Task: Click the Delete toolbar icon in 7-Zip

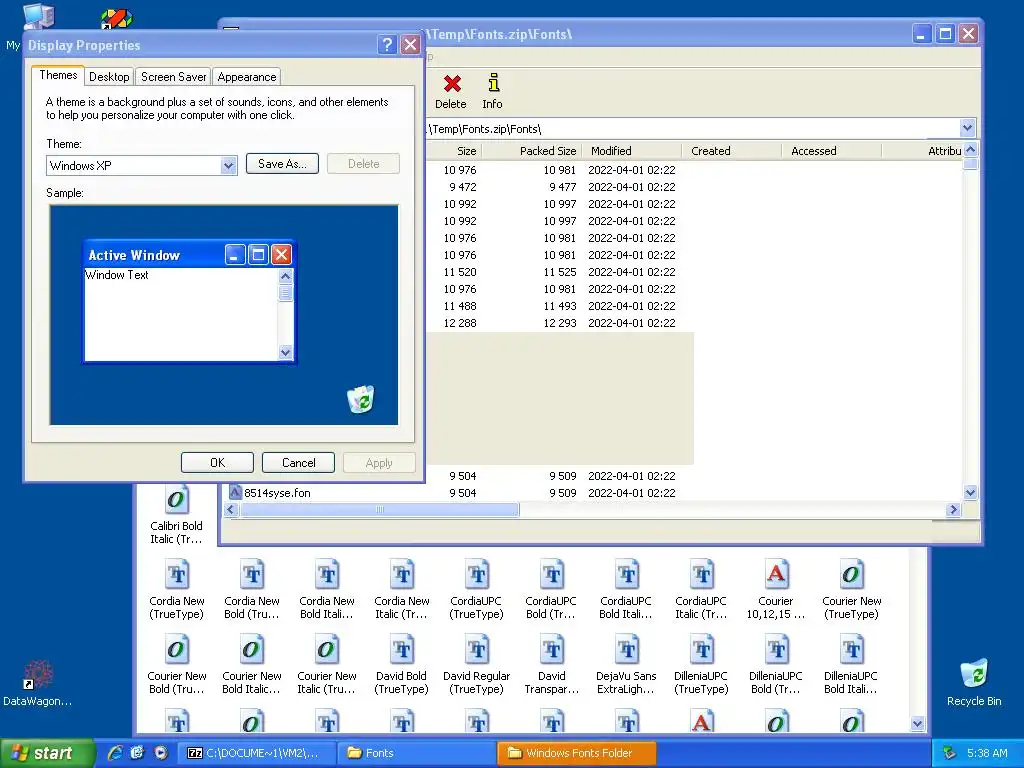Action: coord(451,91)
